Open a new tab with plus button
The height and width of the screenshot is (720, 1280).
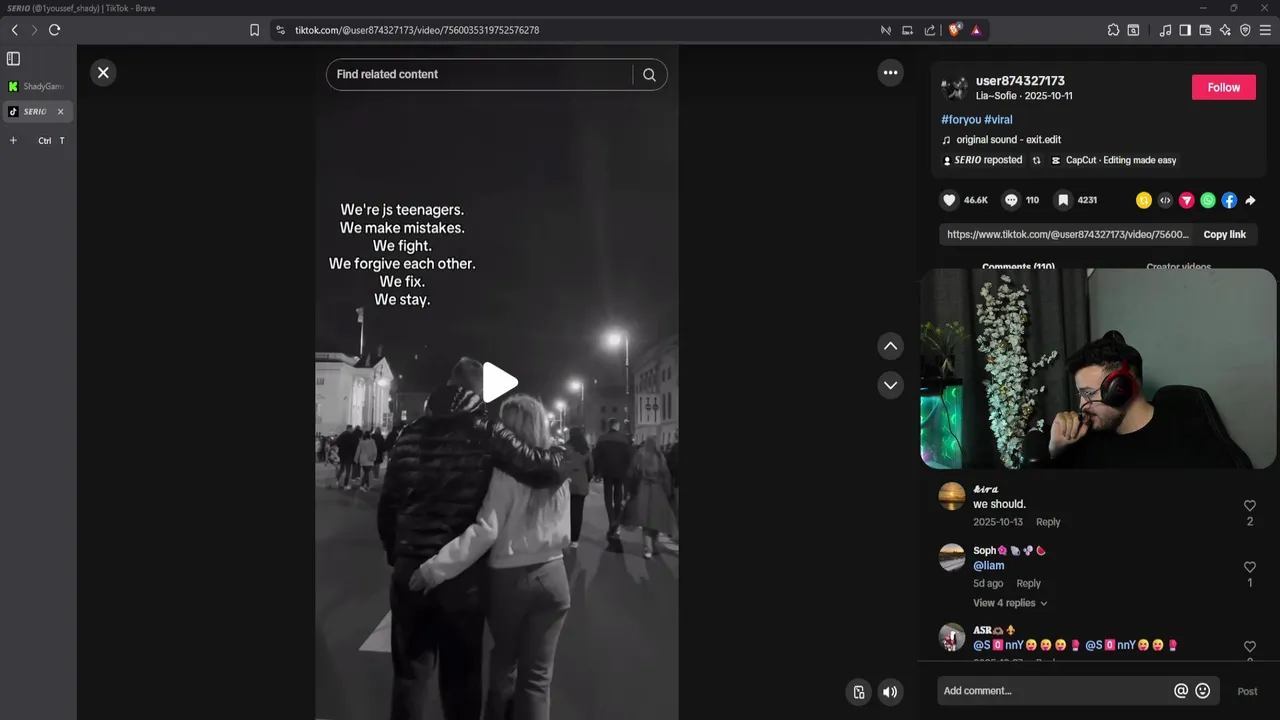coord(13,140)
